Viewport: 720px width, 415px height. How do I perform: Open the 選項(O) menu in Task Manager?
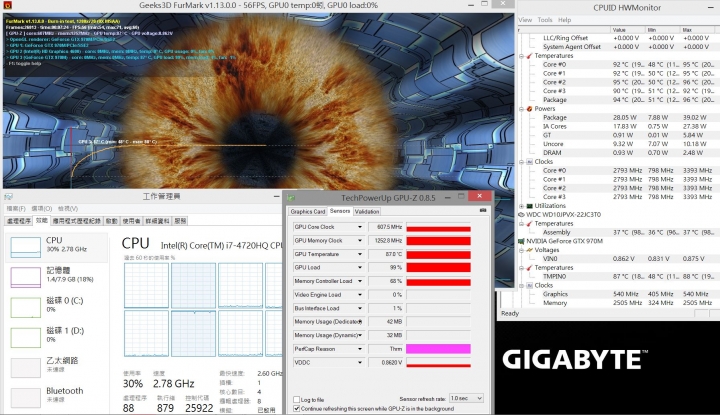42,209
